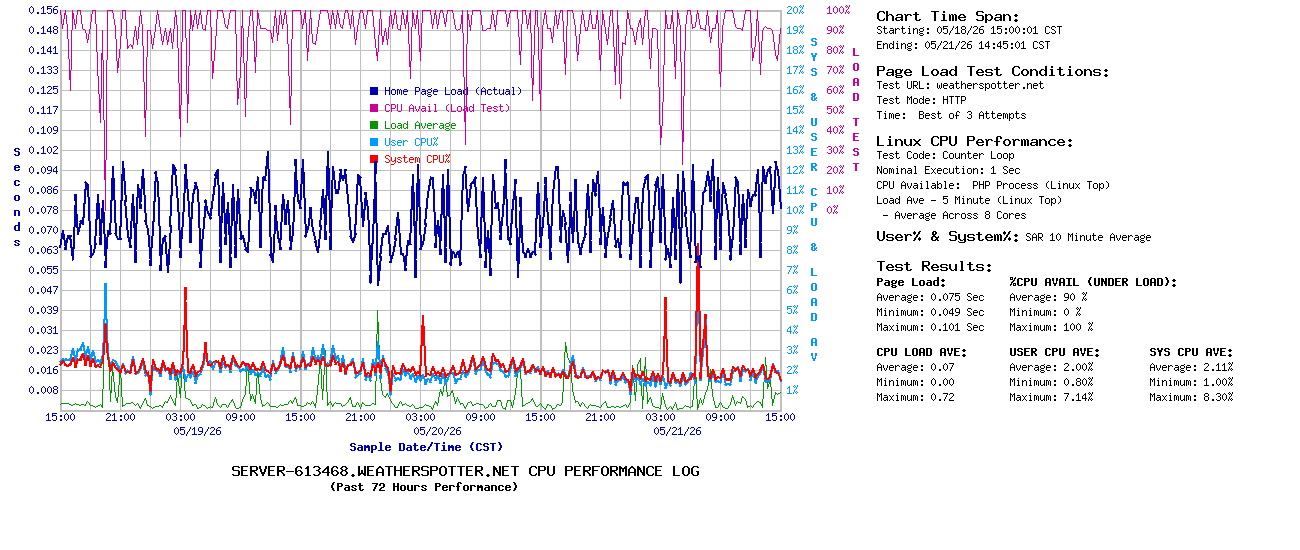This screenshot has width=1300, height=550.
Task: Click the light blue User CPU% legend swatch
Action: coord(374,142)
